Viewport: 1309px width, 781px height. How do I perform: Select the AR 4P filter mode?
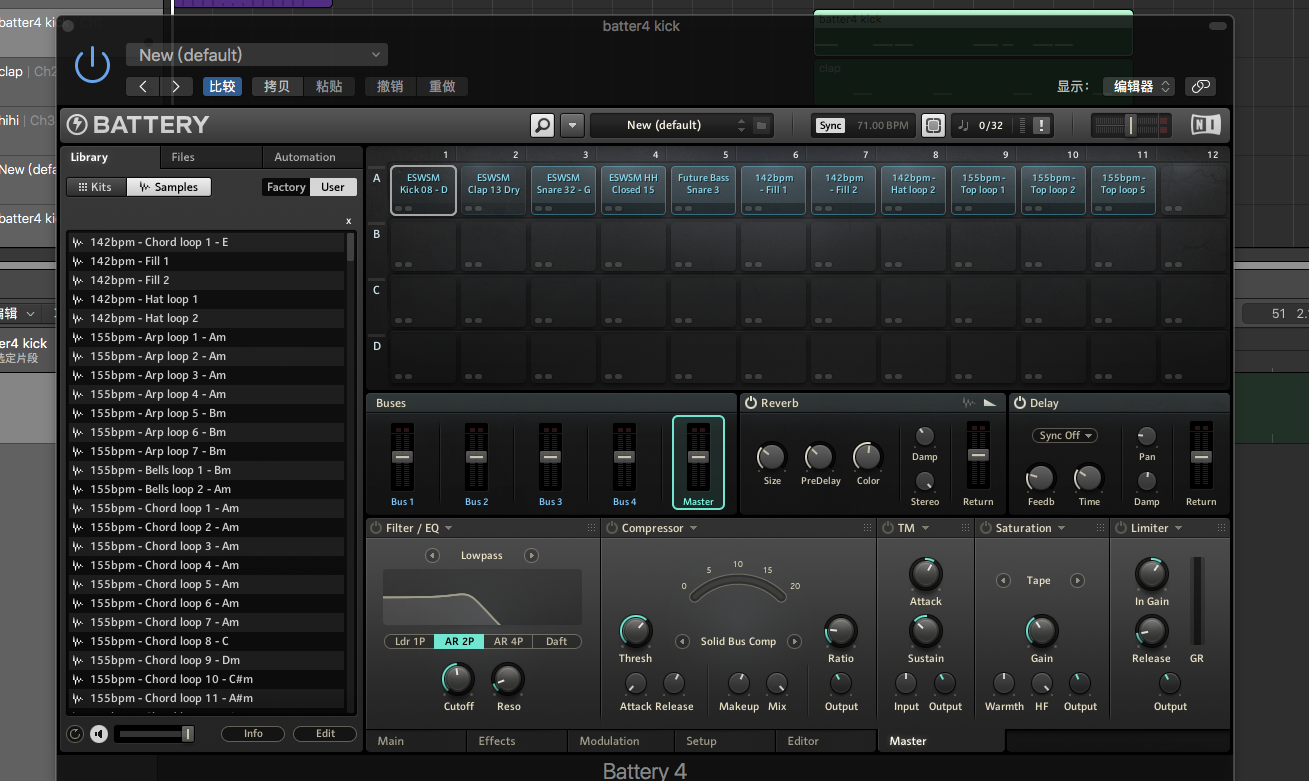point(508,642)
